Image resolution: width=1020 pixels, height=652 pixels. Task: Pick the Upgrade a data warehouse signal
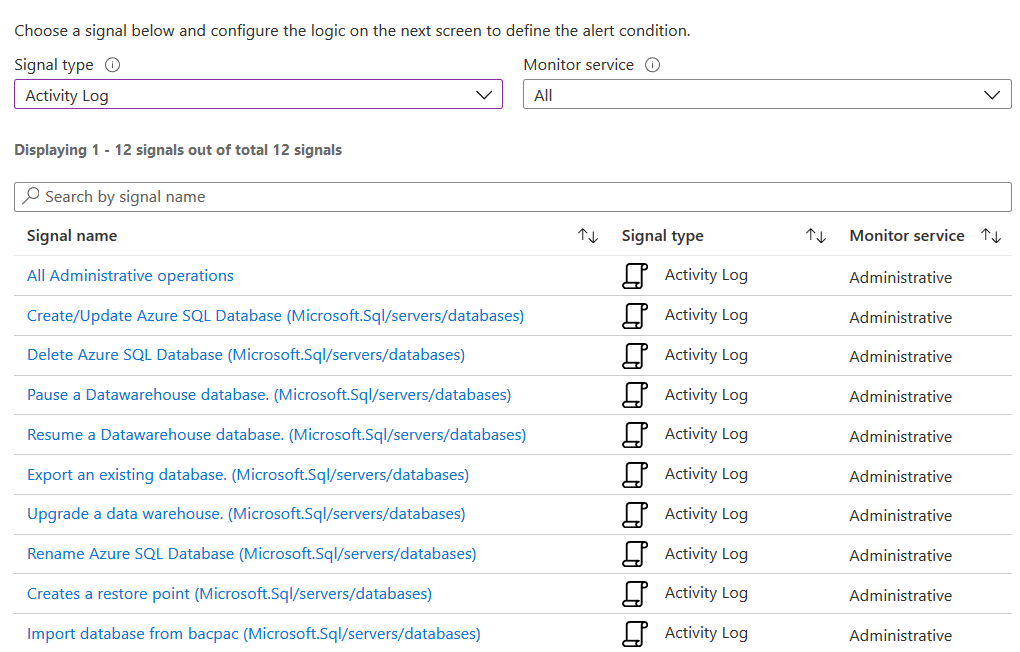coord(246,514)
